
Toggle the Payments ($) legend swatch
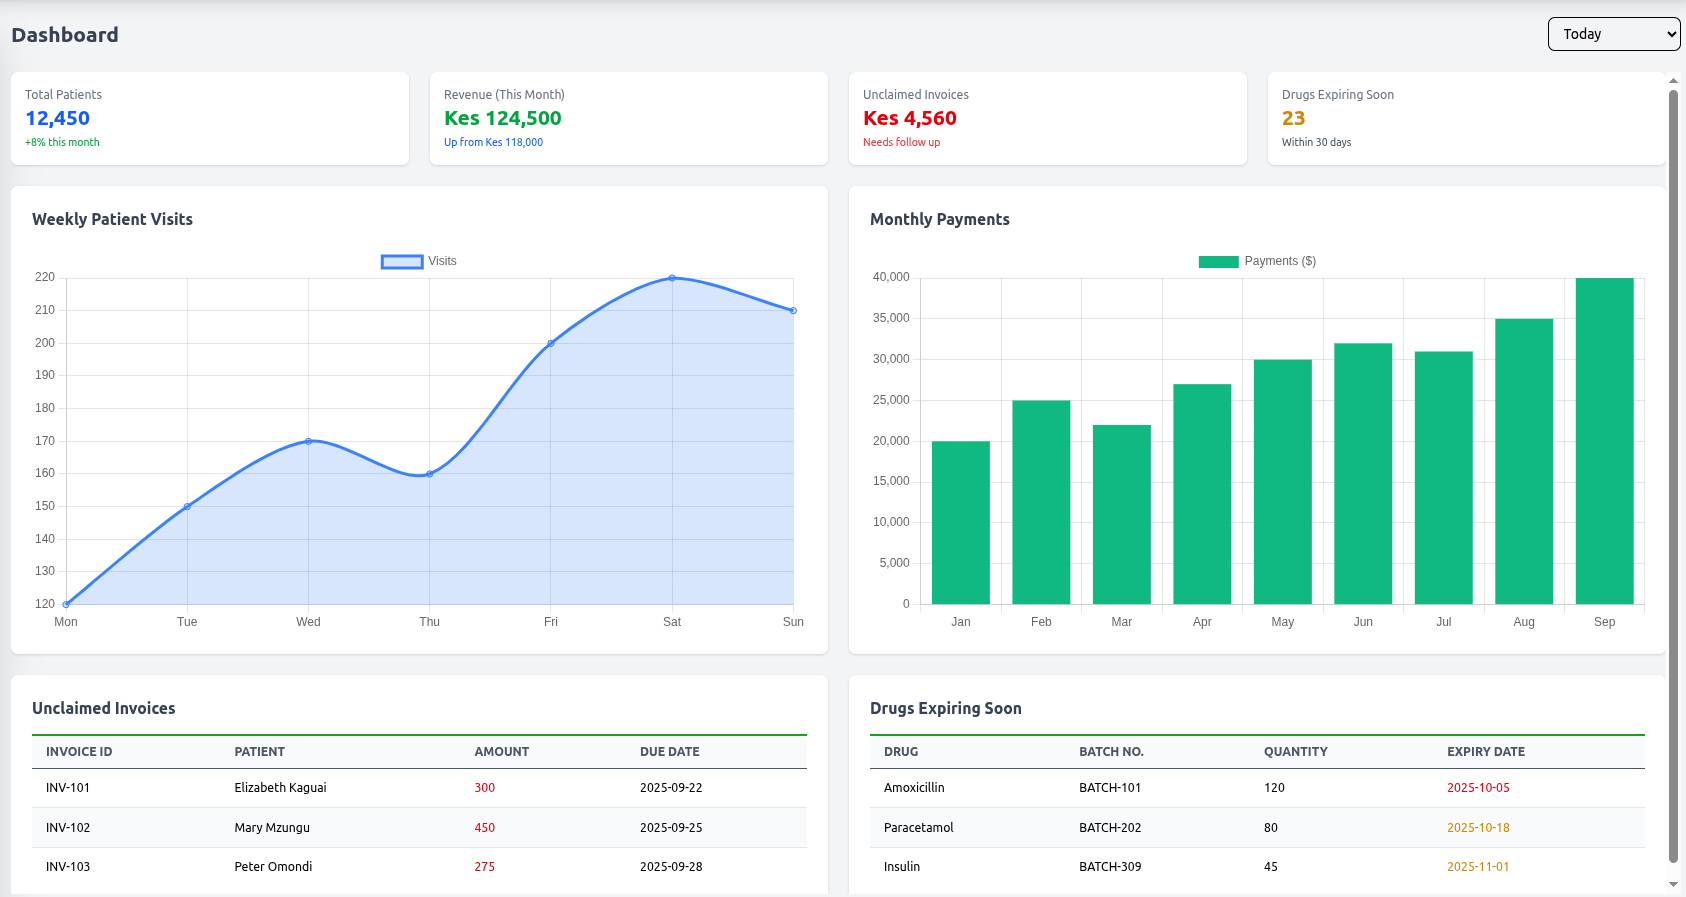tap(1219, 262)
